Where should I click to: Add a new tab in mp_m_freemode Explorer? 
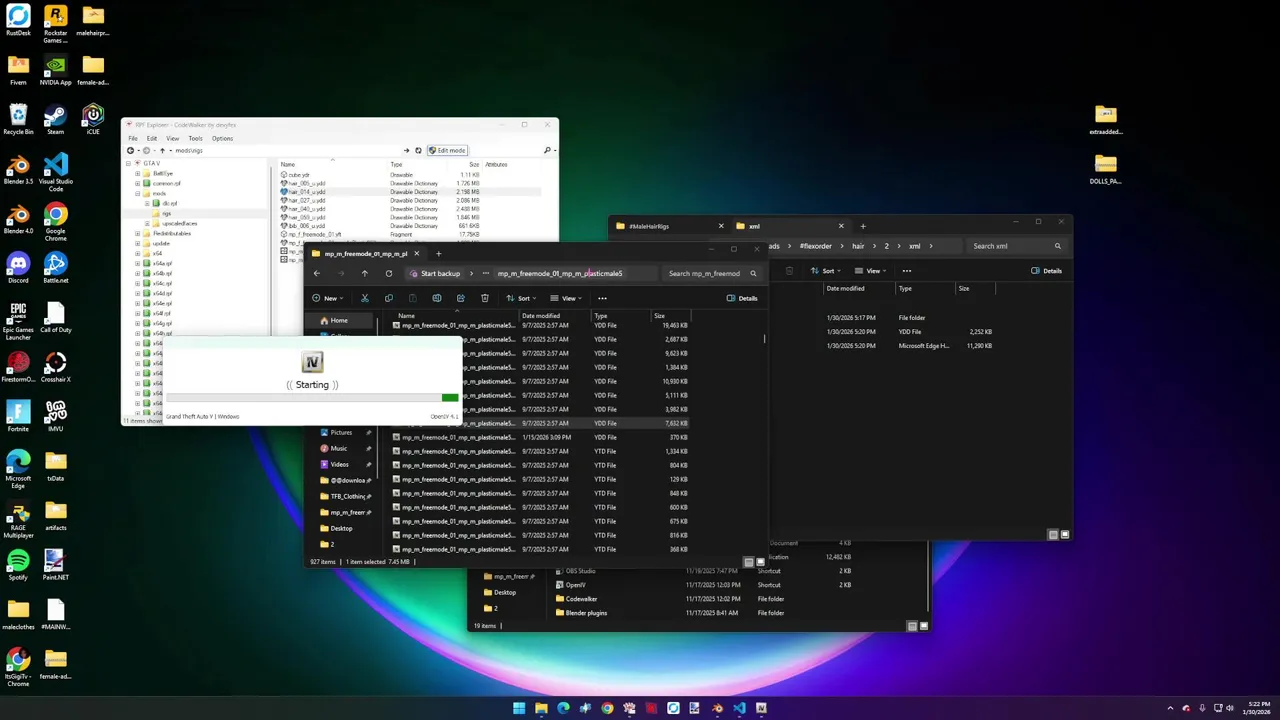click(x=438, y=253)
